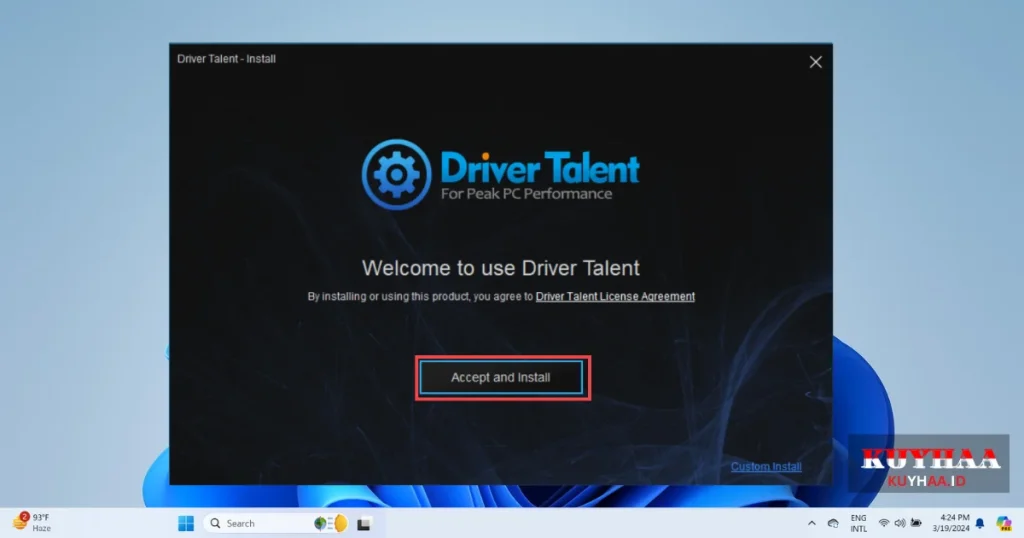Click the battery icon in system tray
1024x538 pixels.
pos(916,523)
